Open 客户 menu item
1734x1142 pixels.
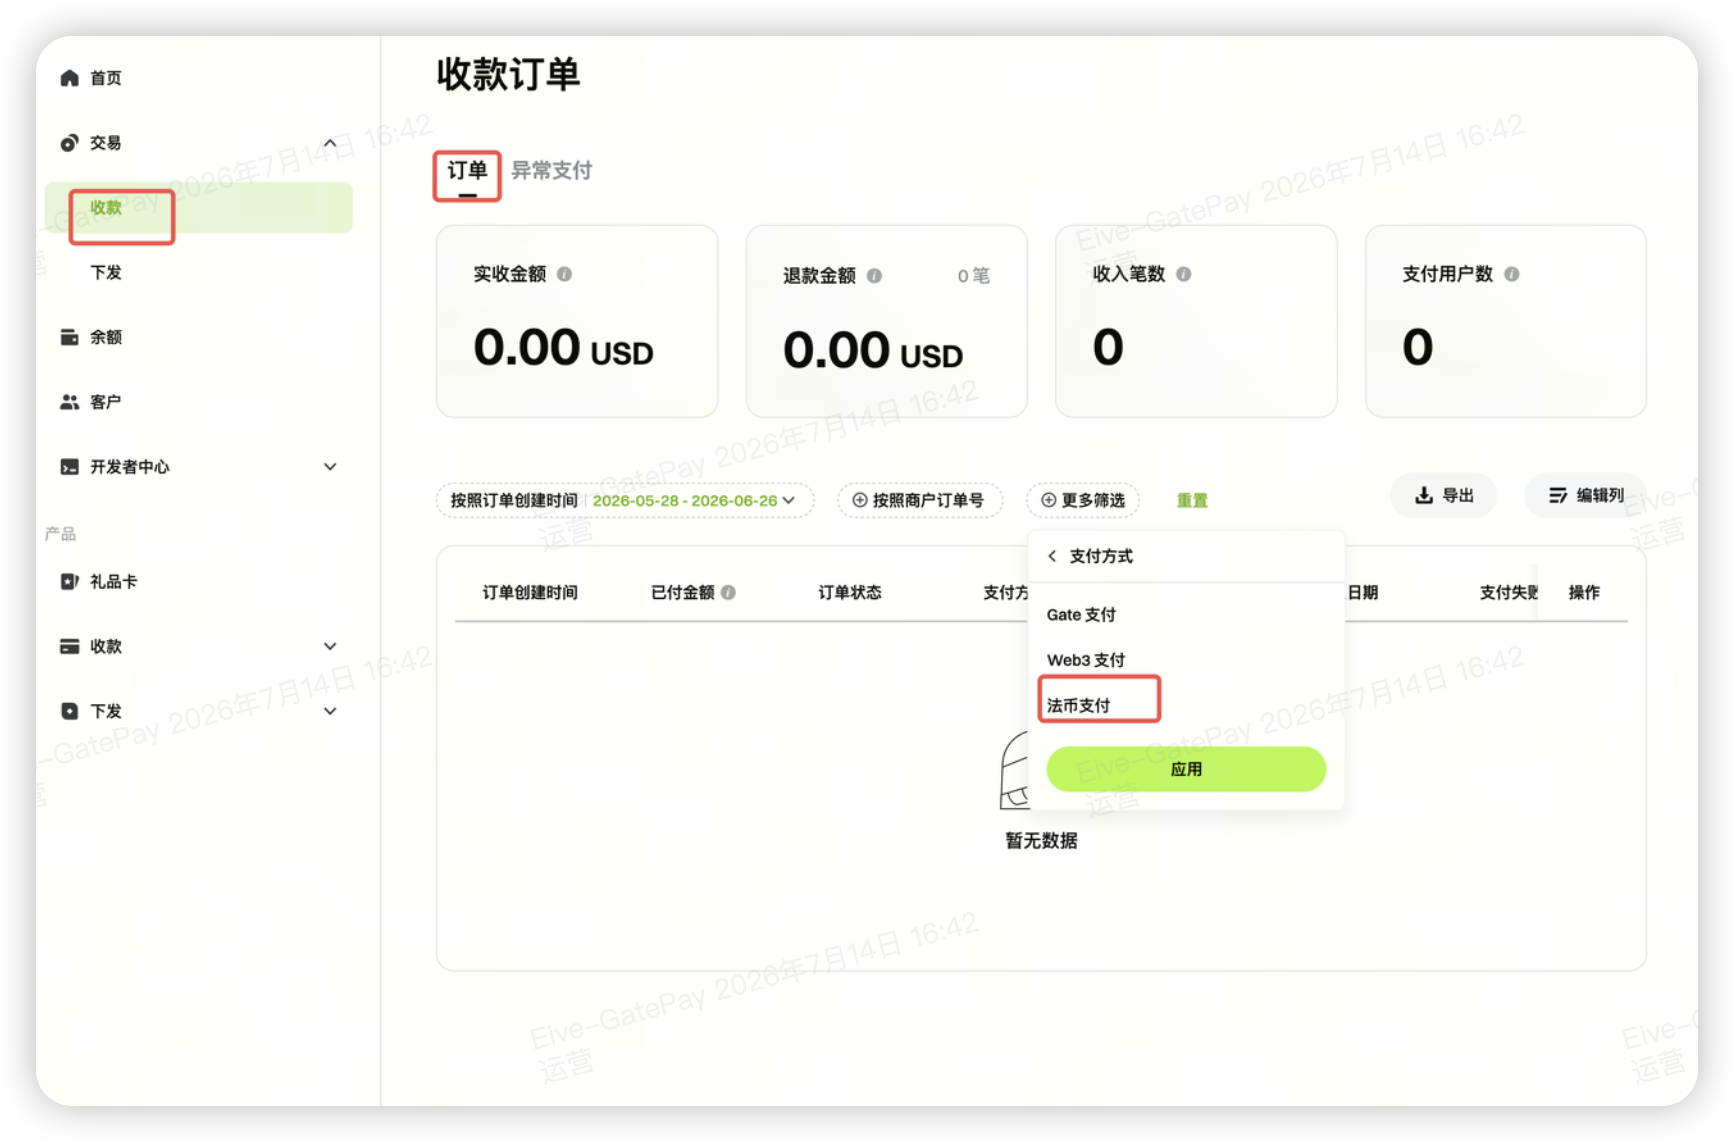point(106,402)
